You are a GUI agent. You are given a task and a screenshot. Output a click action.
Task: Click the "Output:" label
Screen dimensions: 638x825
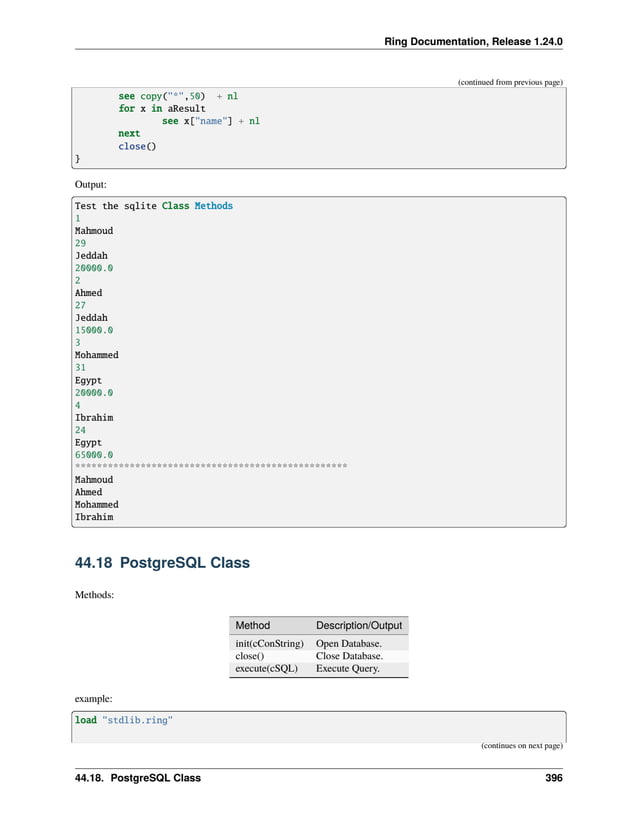tap(90, 185)
